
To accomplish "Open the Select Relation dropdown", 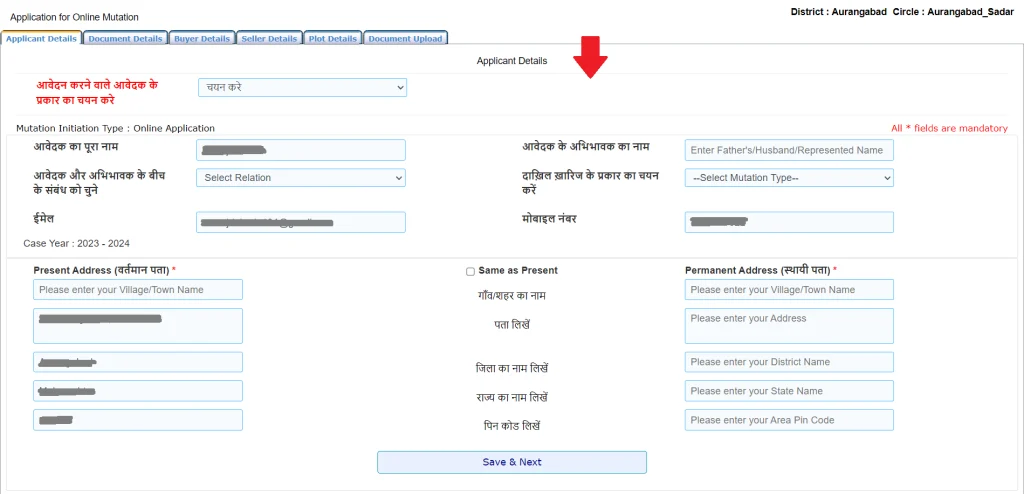I will pos(301,178).
